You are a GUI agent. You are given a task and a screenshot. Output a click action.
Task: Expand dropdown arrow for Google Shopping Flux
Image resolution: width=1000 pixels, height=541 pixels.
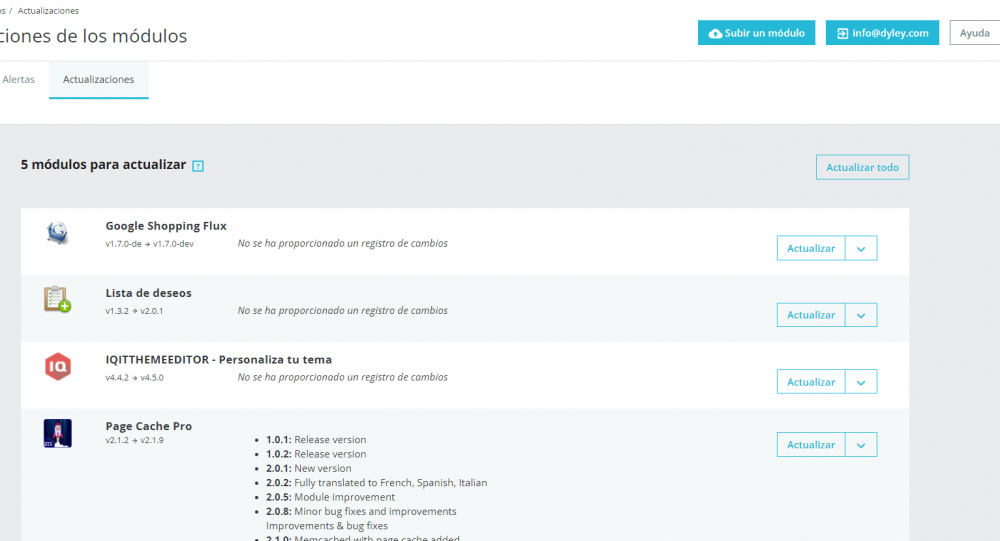point(861,248)
